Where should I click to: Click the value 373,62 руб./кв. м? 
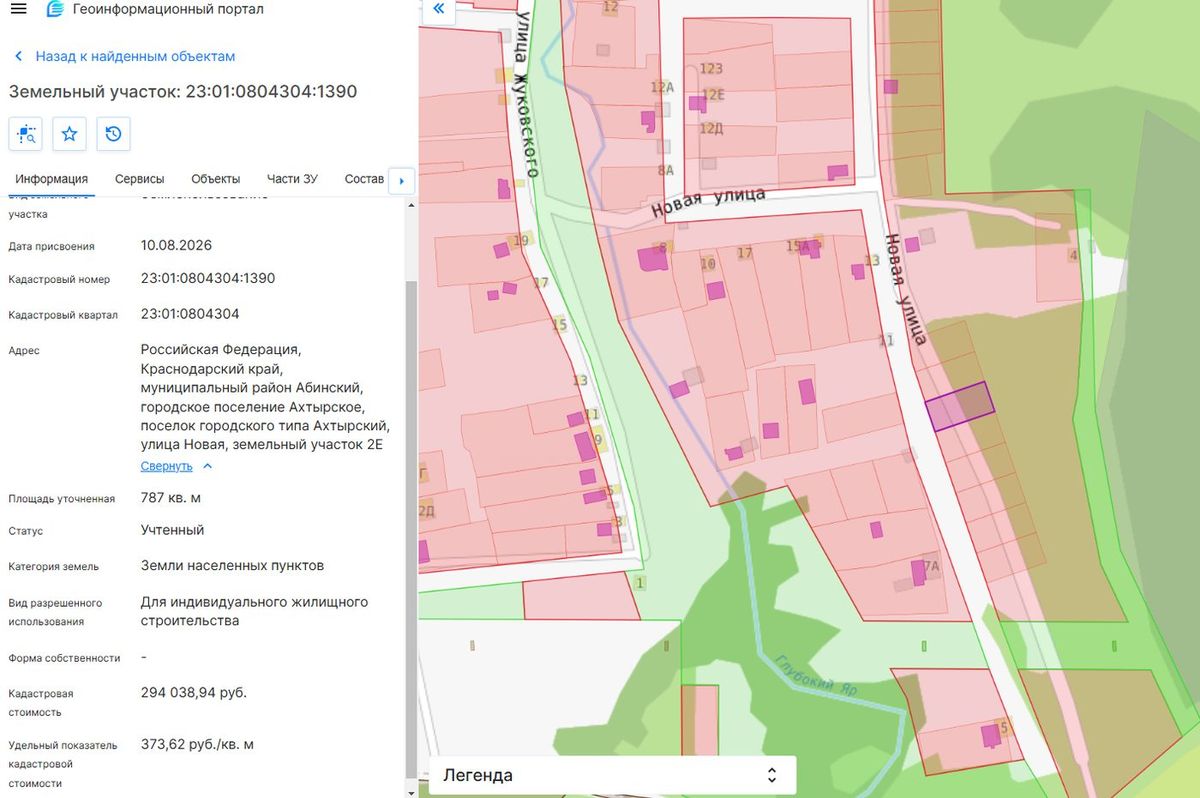(198, 744)
